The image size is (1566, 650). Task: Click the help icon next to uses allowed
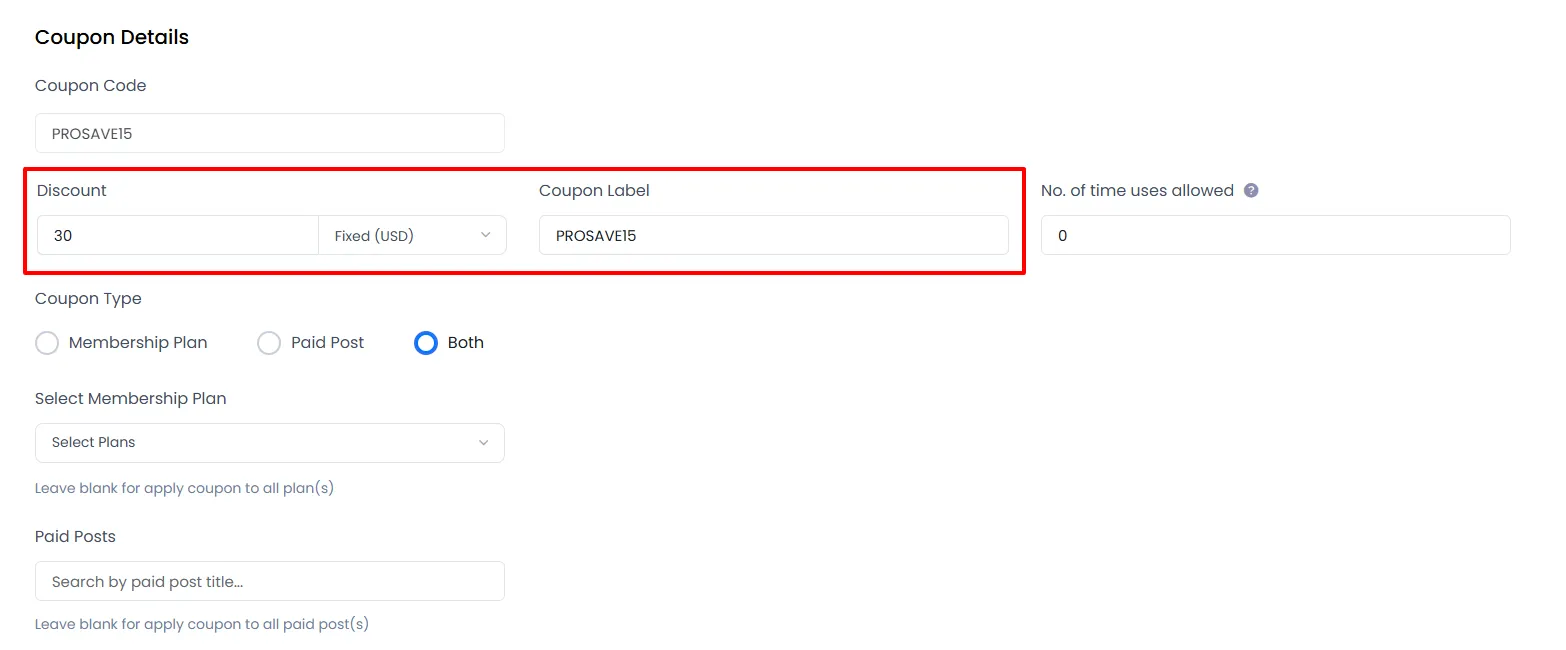(x=1252, y=190)
